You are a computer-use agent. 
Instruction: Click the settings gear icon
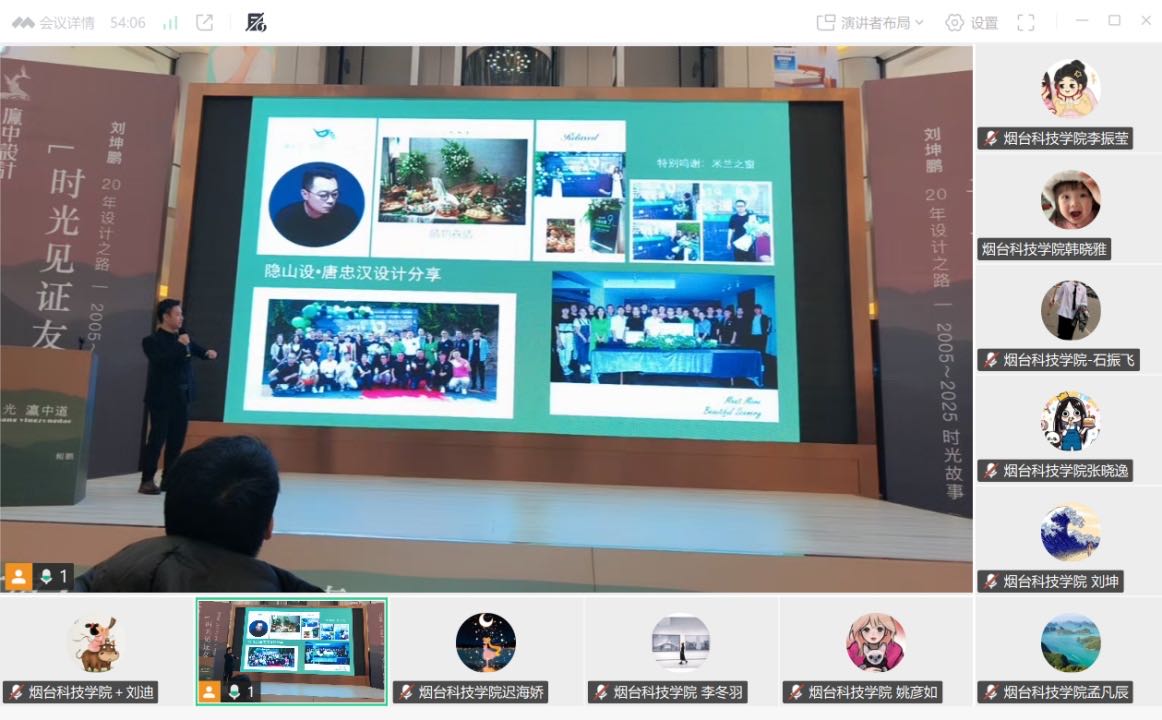pyautogui.click(x=954, y=23)
